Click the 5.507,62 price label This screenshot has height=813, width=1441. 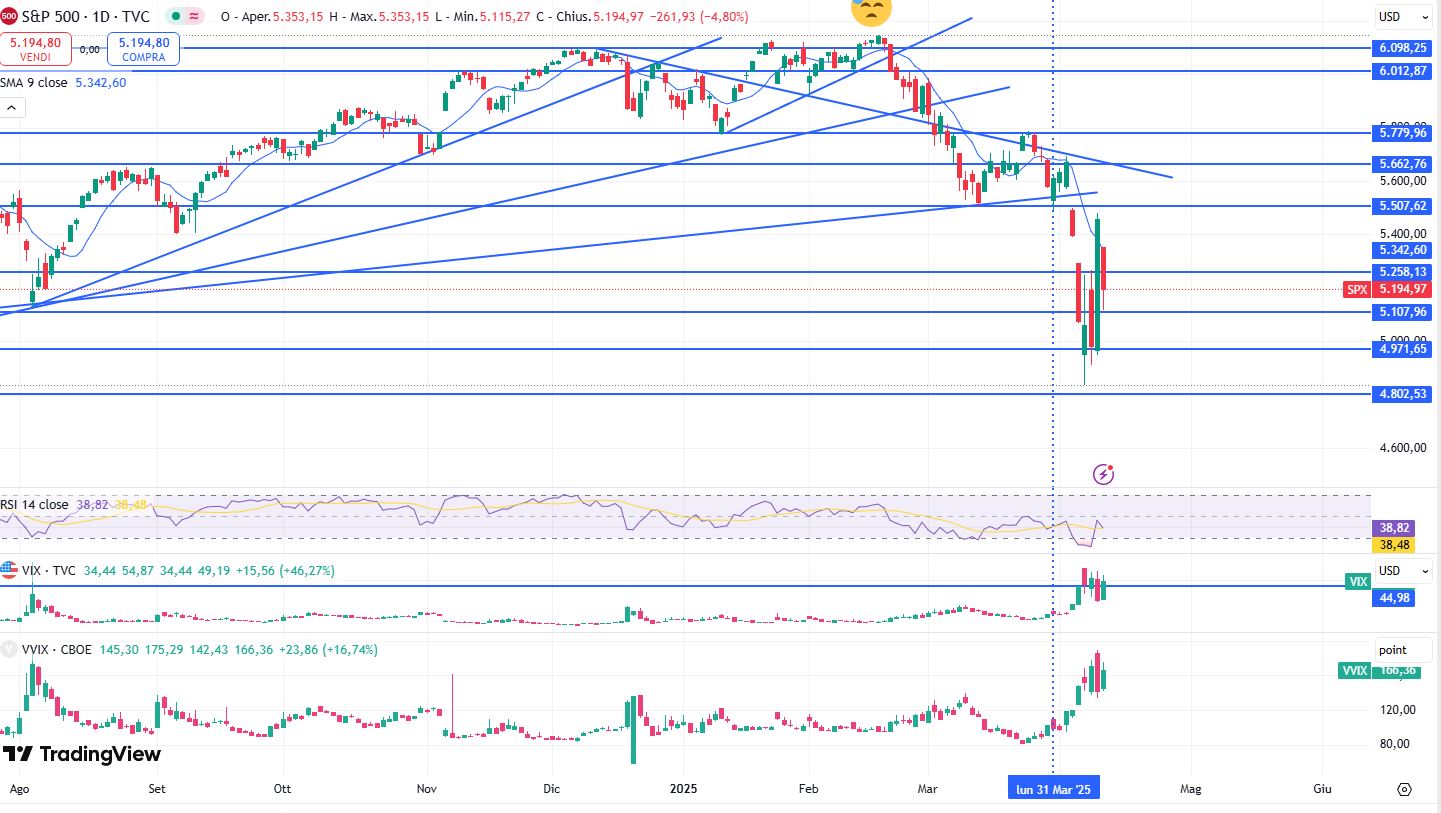pos(1403,206)
